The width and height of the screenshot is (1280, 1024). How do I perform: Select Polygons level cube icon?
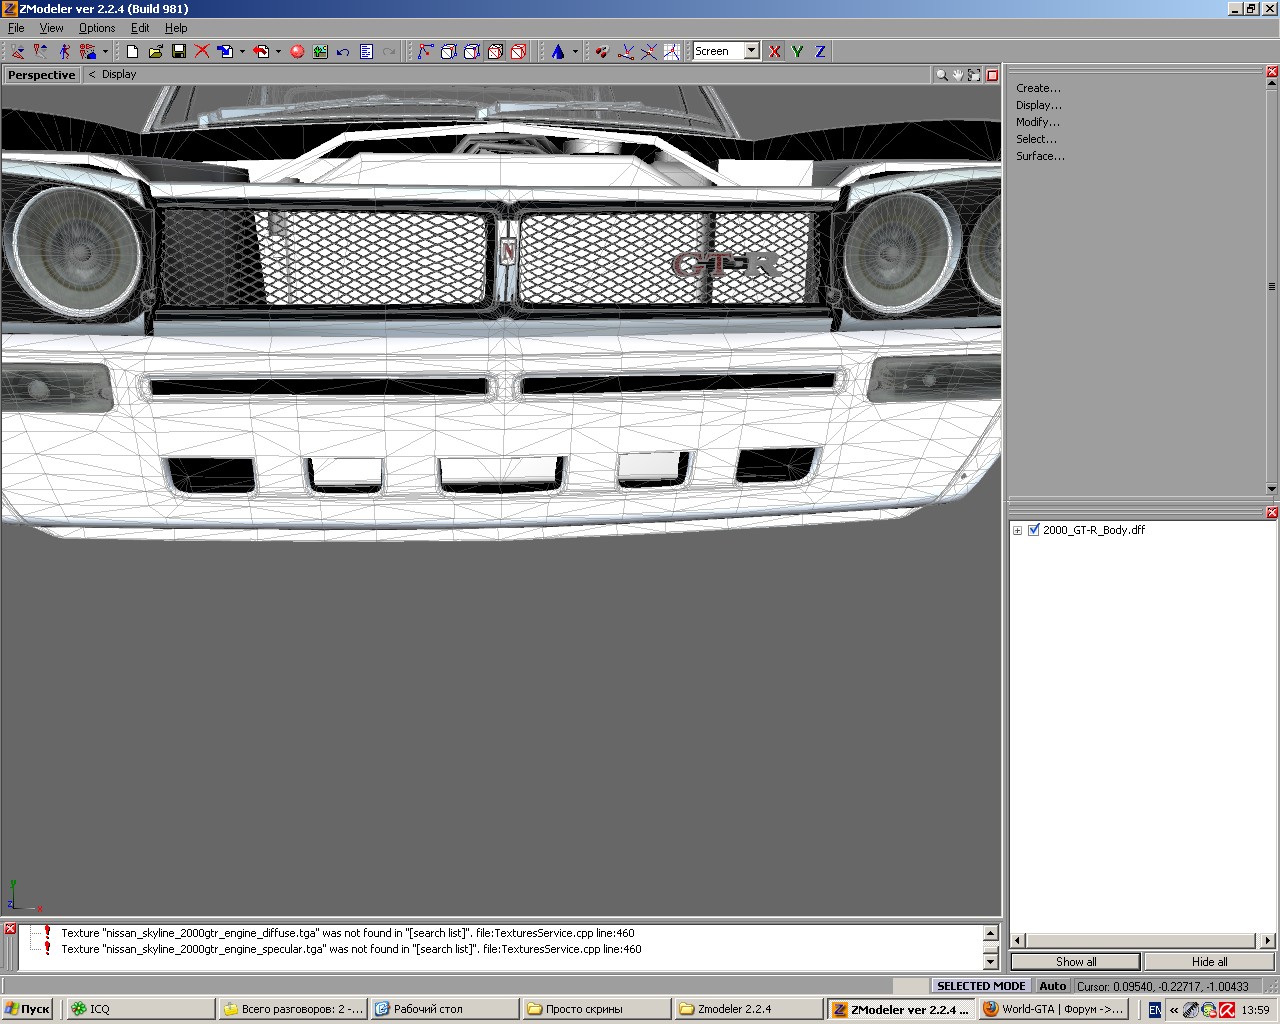[495, 51]
